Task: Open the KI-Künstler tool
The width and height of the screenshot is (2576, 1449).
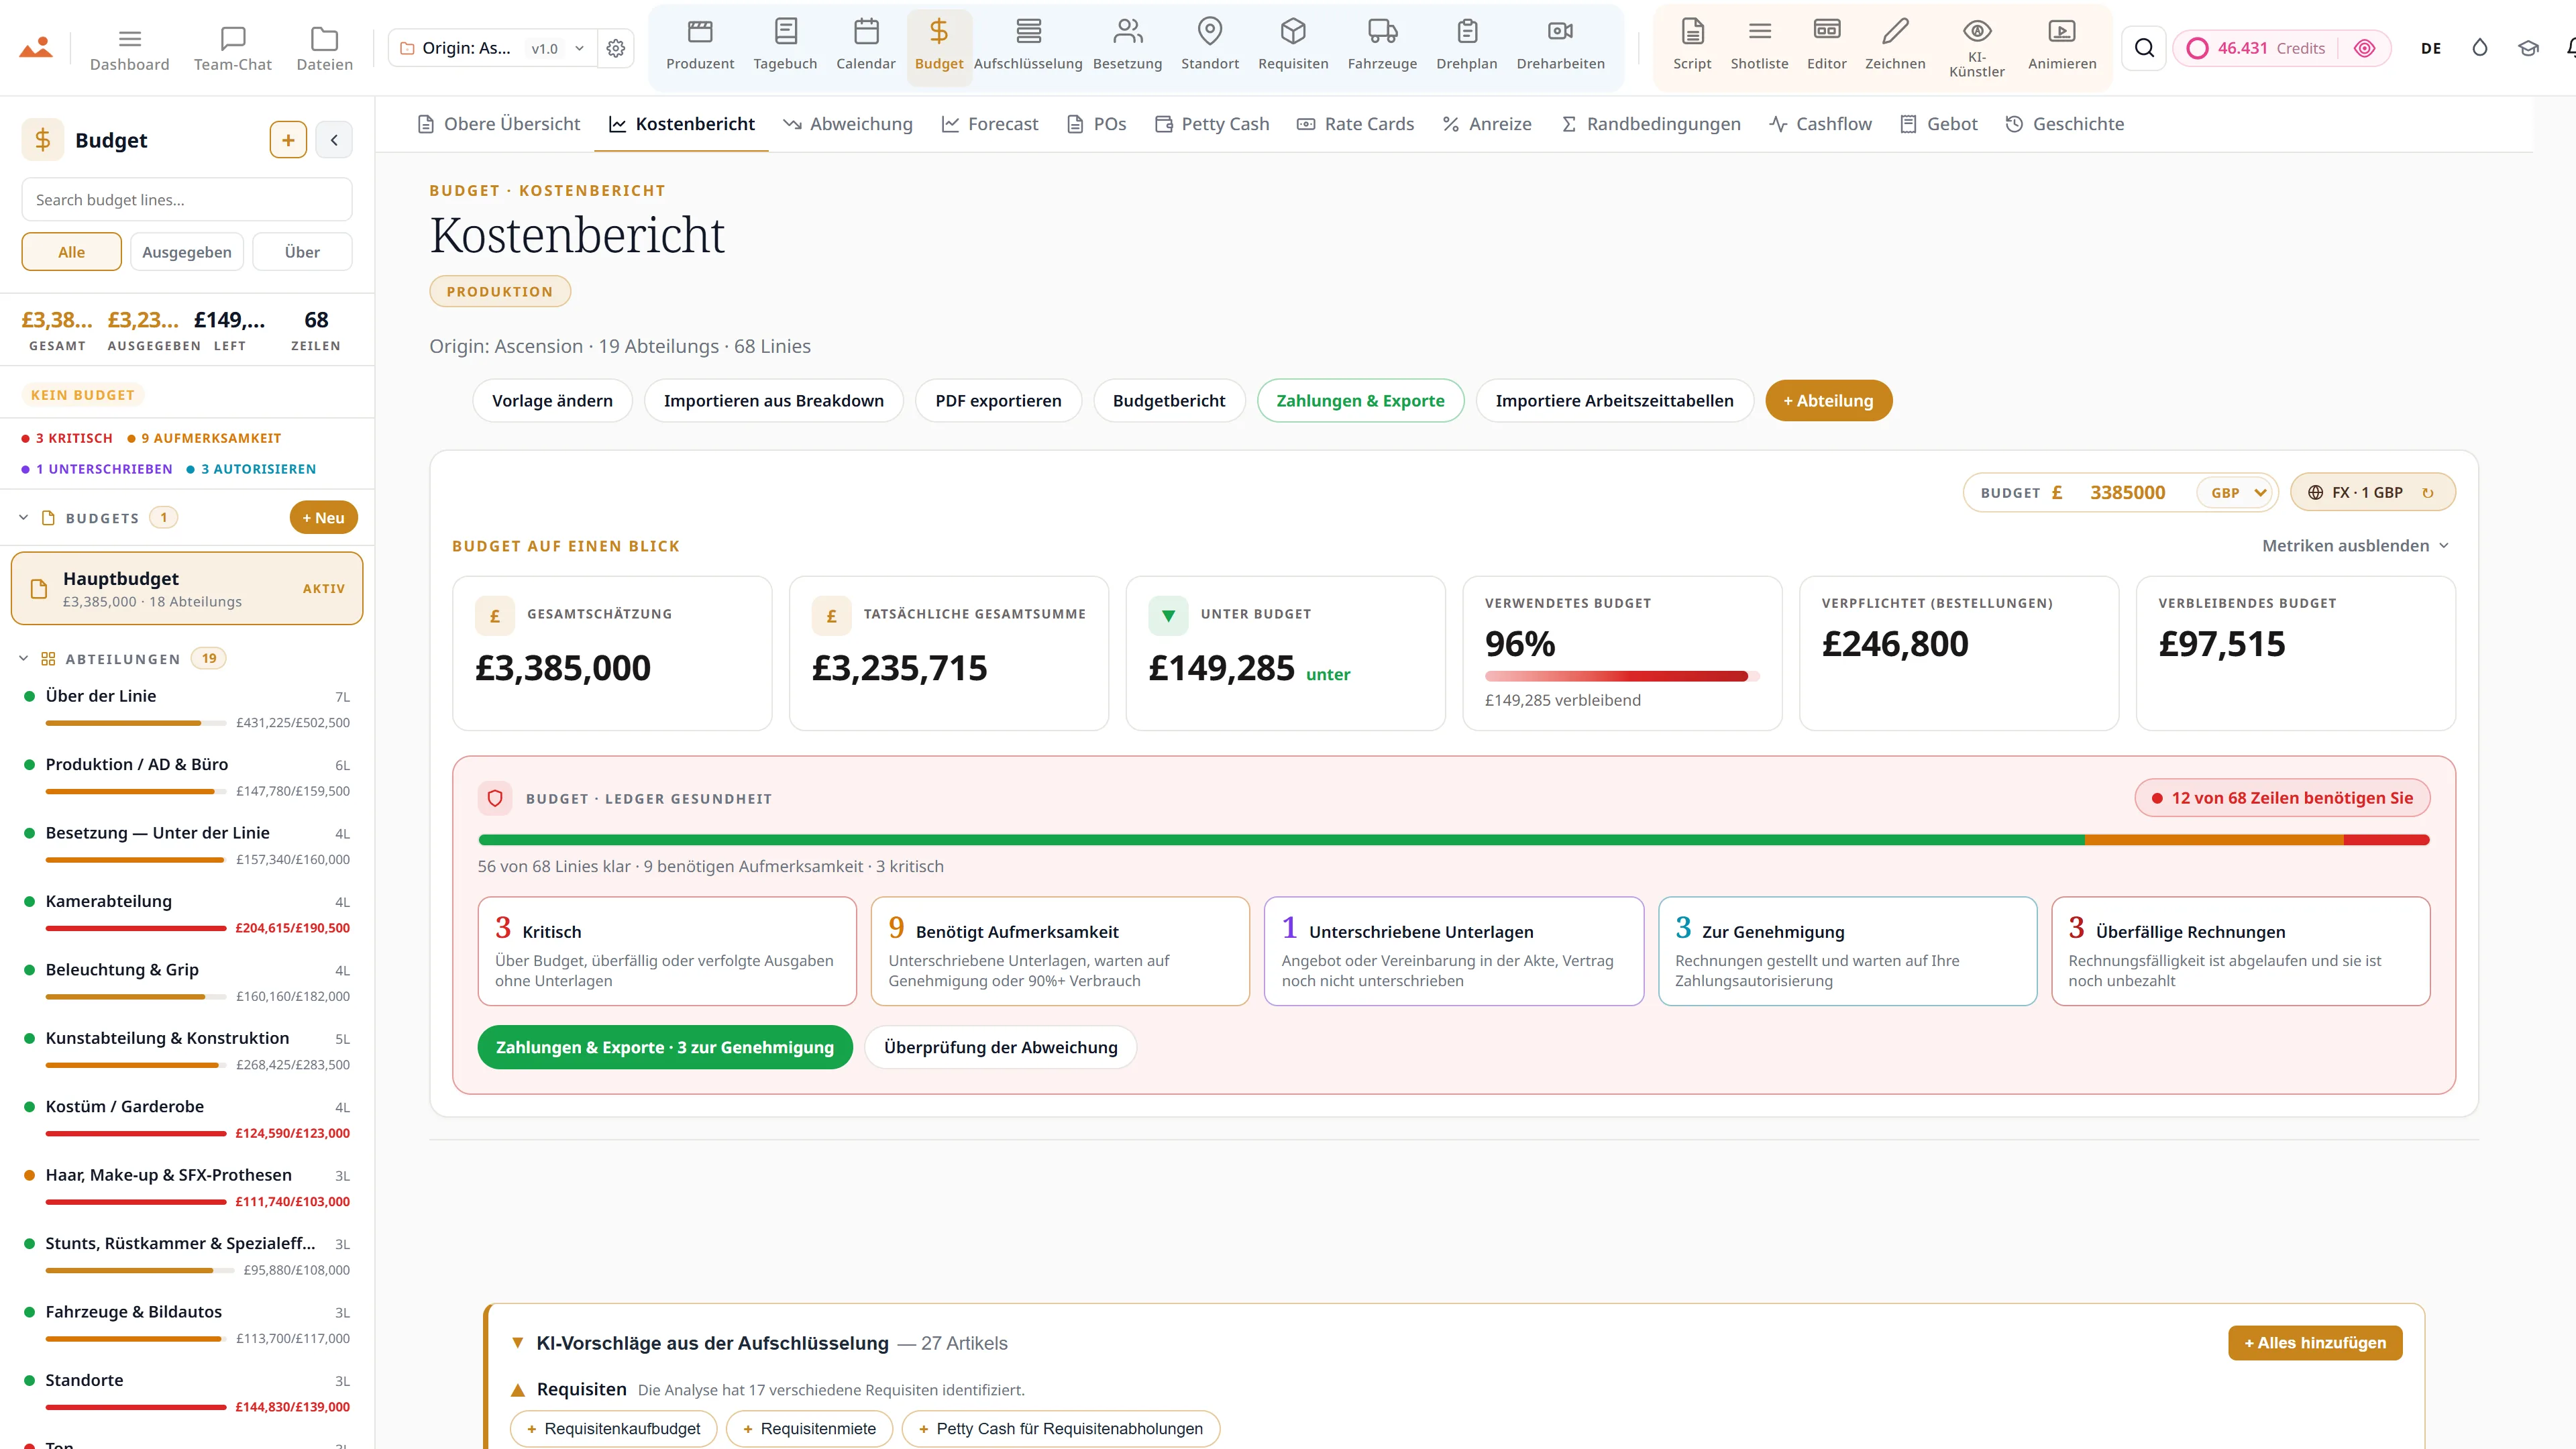Action: [x=1976, y=47]
